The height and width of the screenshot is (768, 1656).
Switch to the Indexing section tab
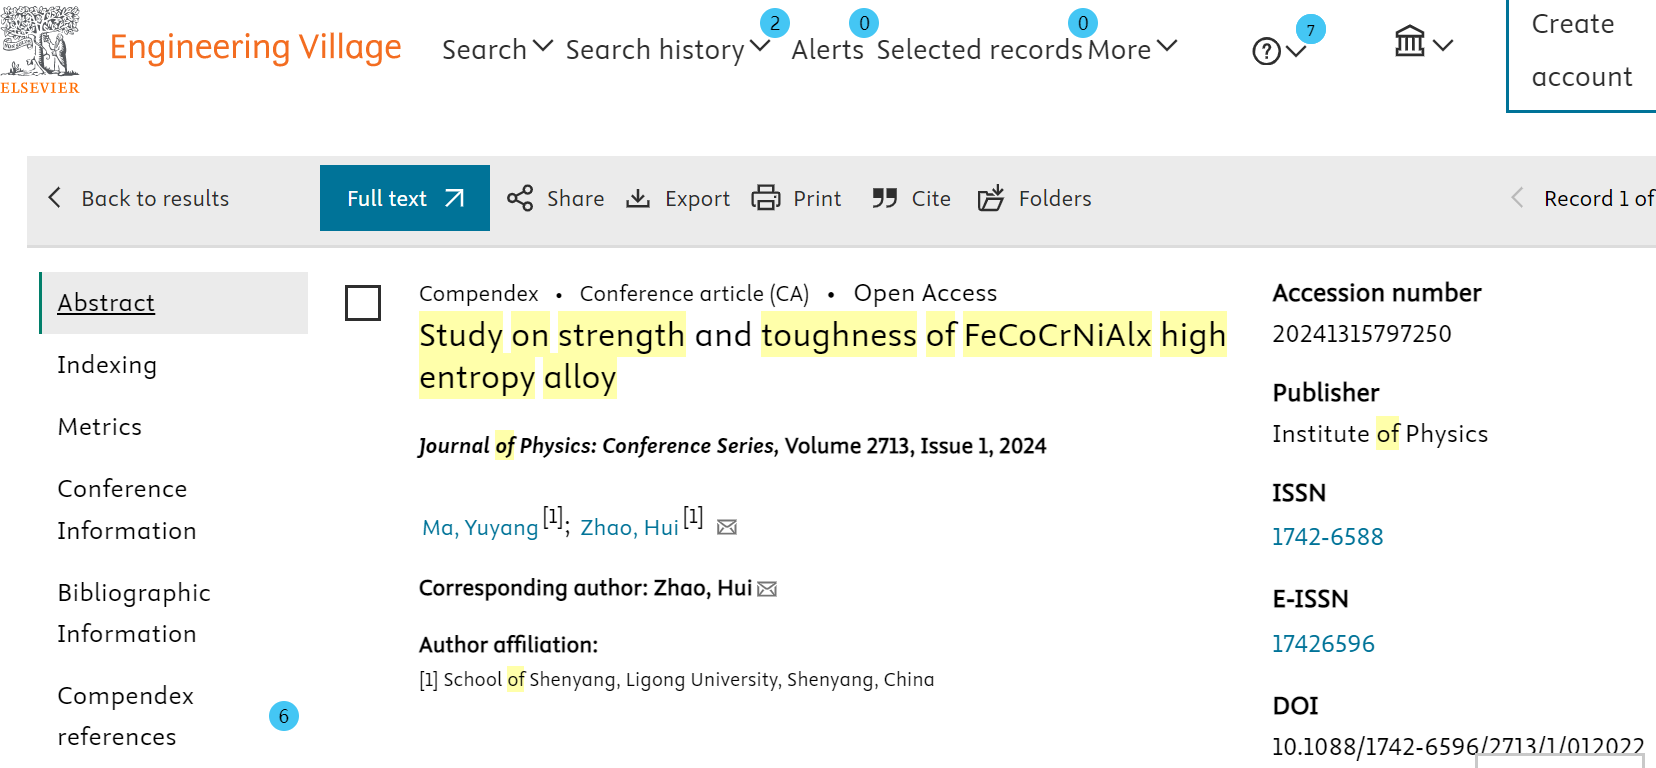click(107, 365)
